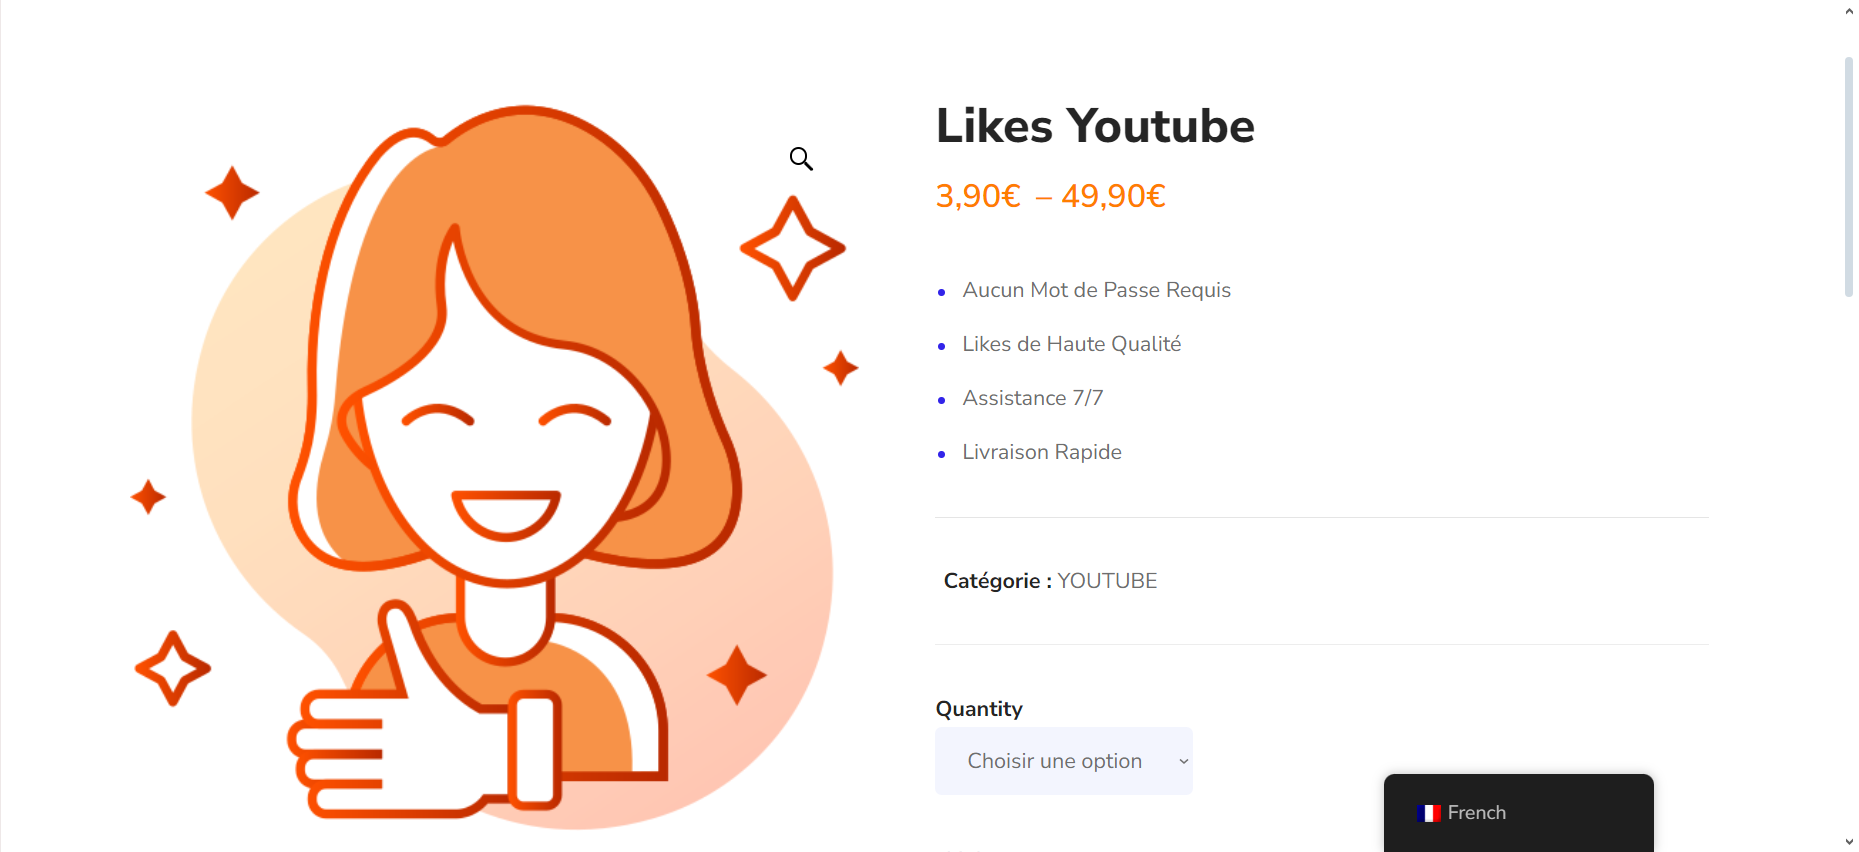Click the scrollbar up arrow
1859x852 pixels.
pos(1849,11)
